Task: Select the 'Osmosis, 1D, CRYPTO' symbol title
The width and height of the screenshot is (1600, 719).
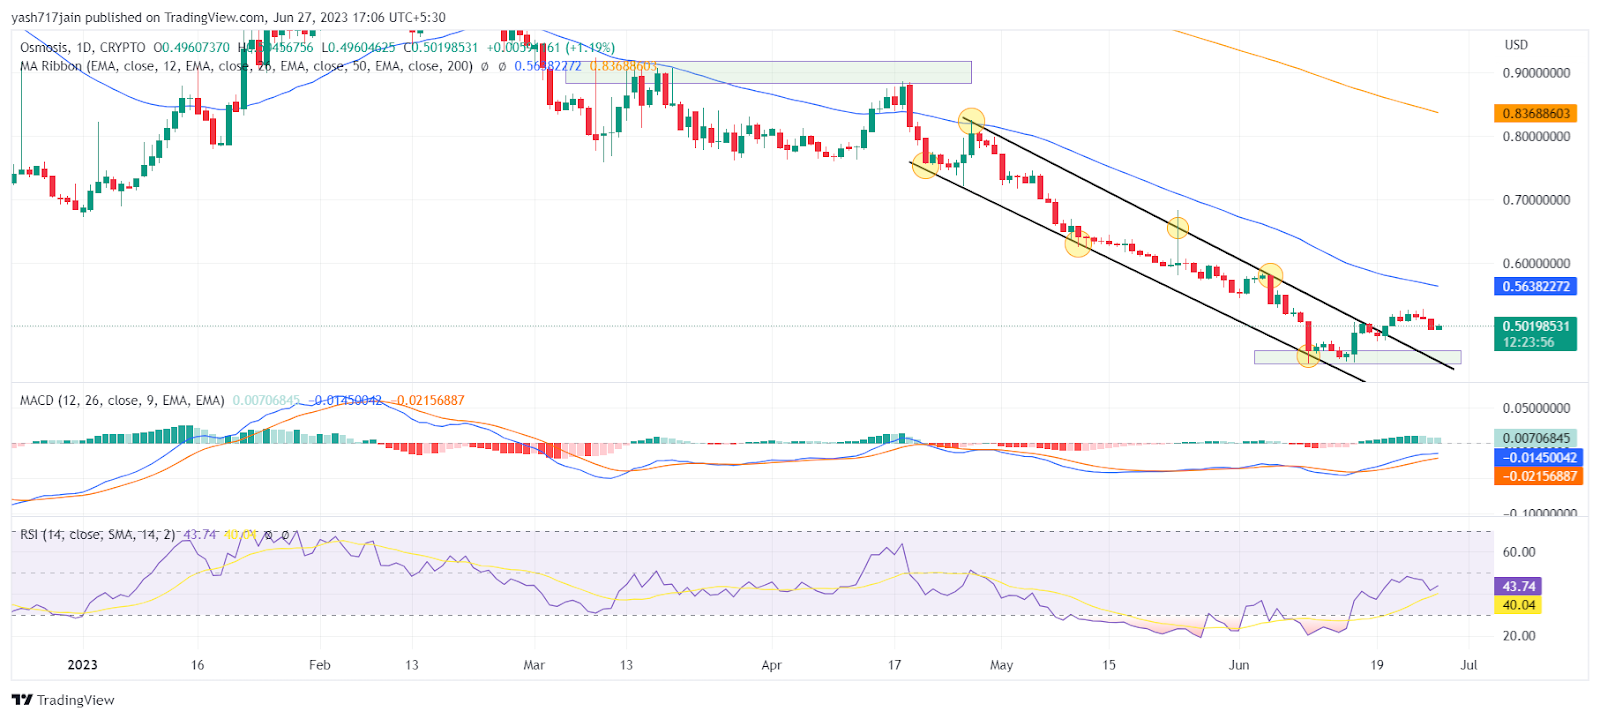Action: click(83, 47)
